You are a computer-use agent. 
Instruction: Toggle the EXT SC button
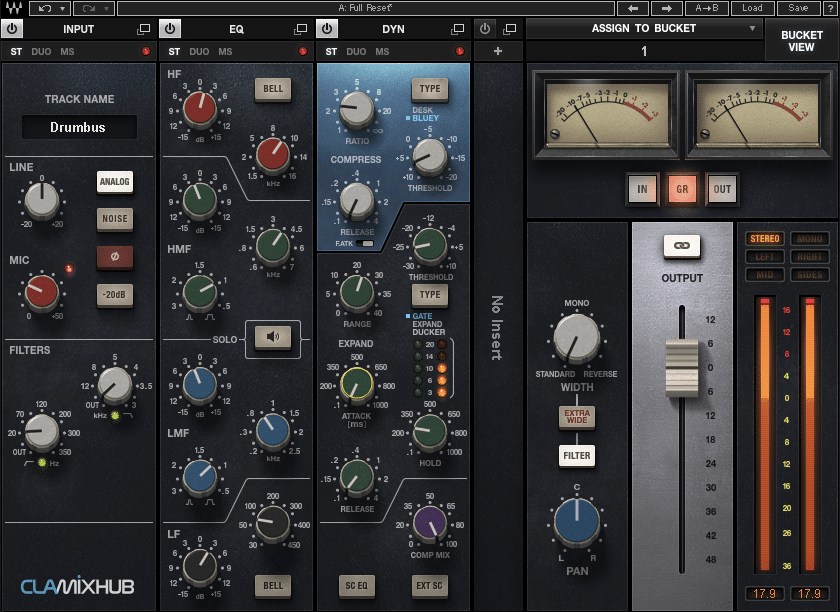[430, 586]
